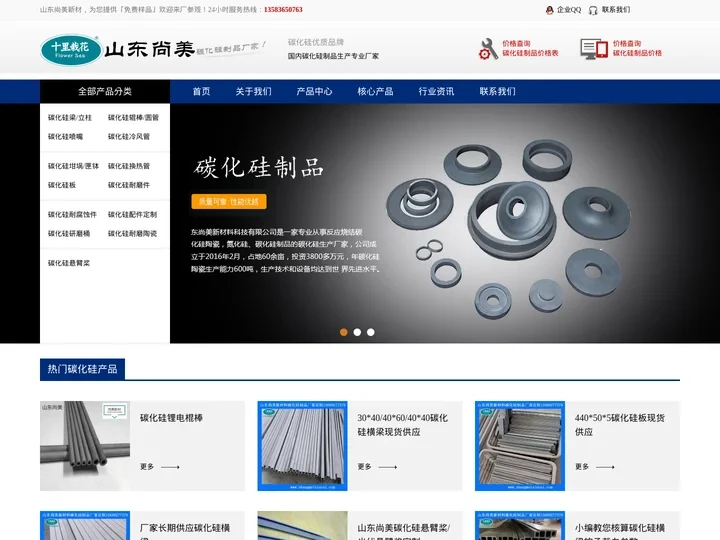
Task: Select category 碳化硅耐磨件
Action: (129, 185)
